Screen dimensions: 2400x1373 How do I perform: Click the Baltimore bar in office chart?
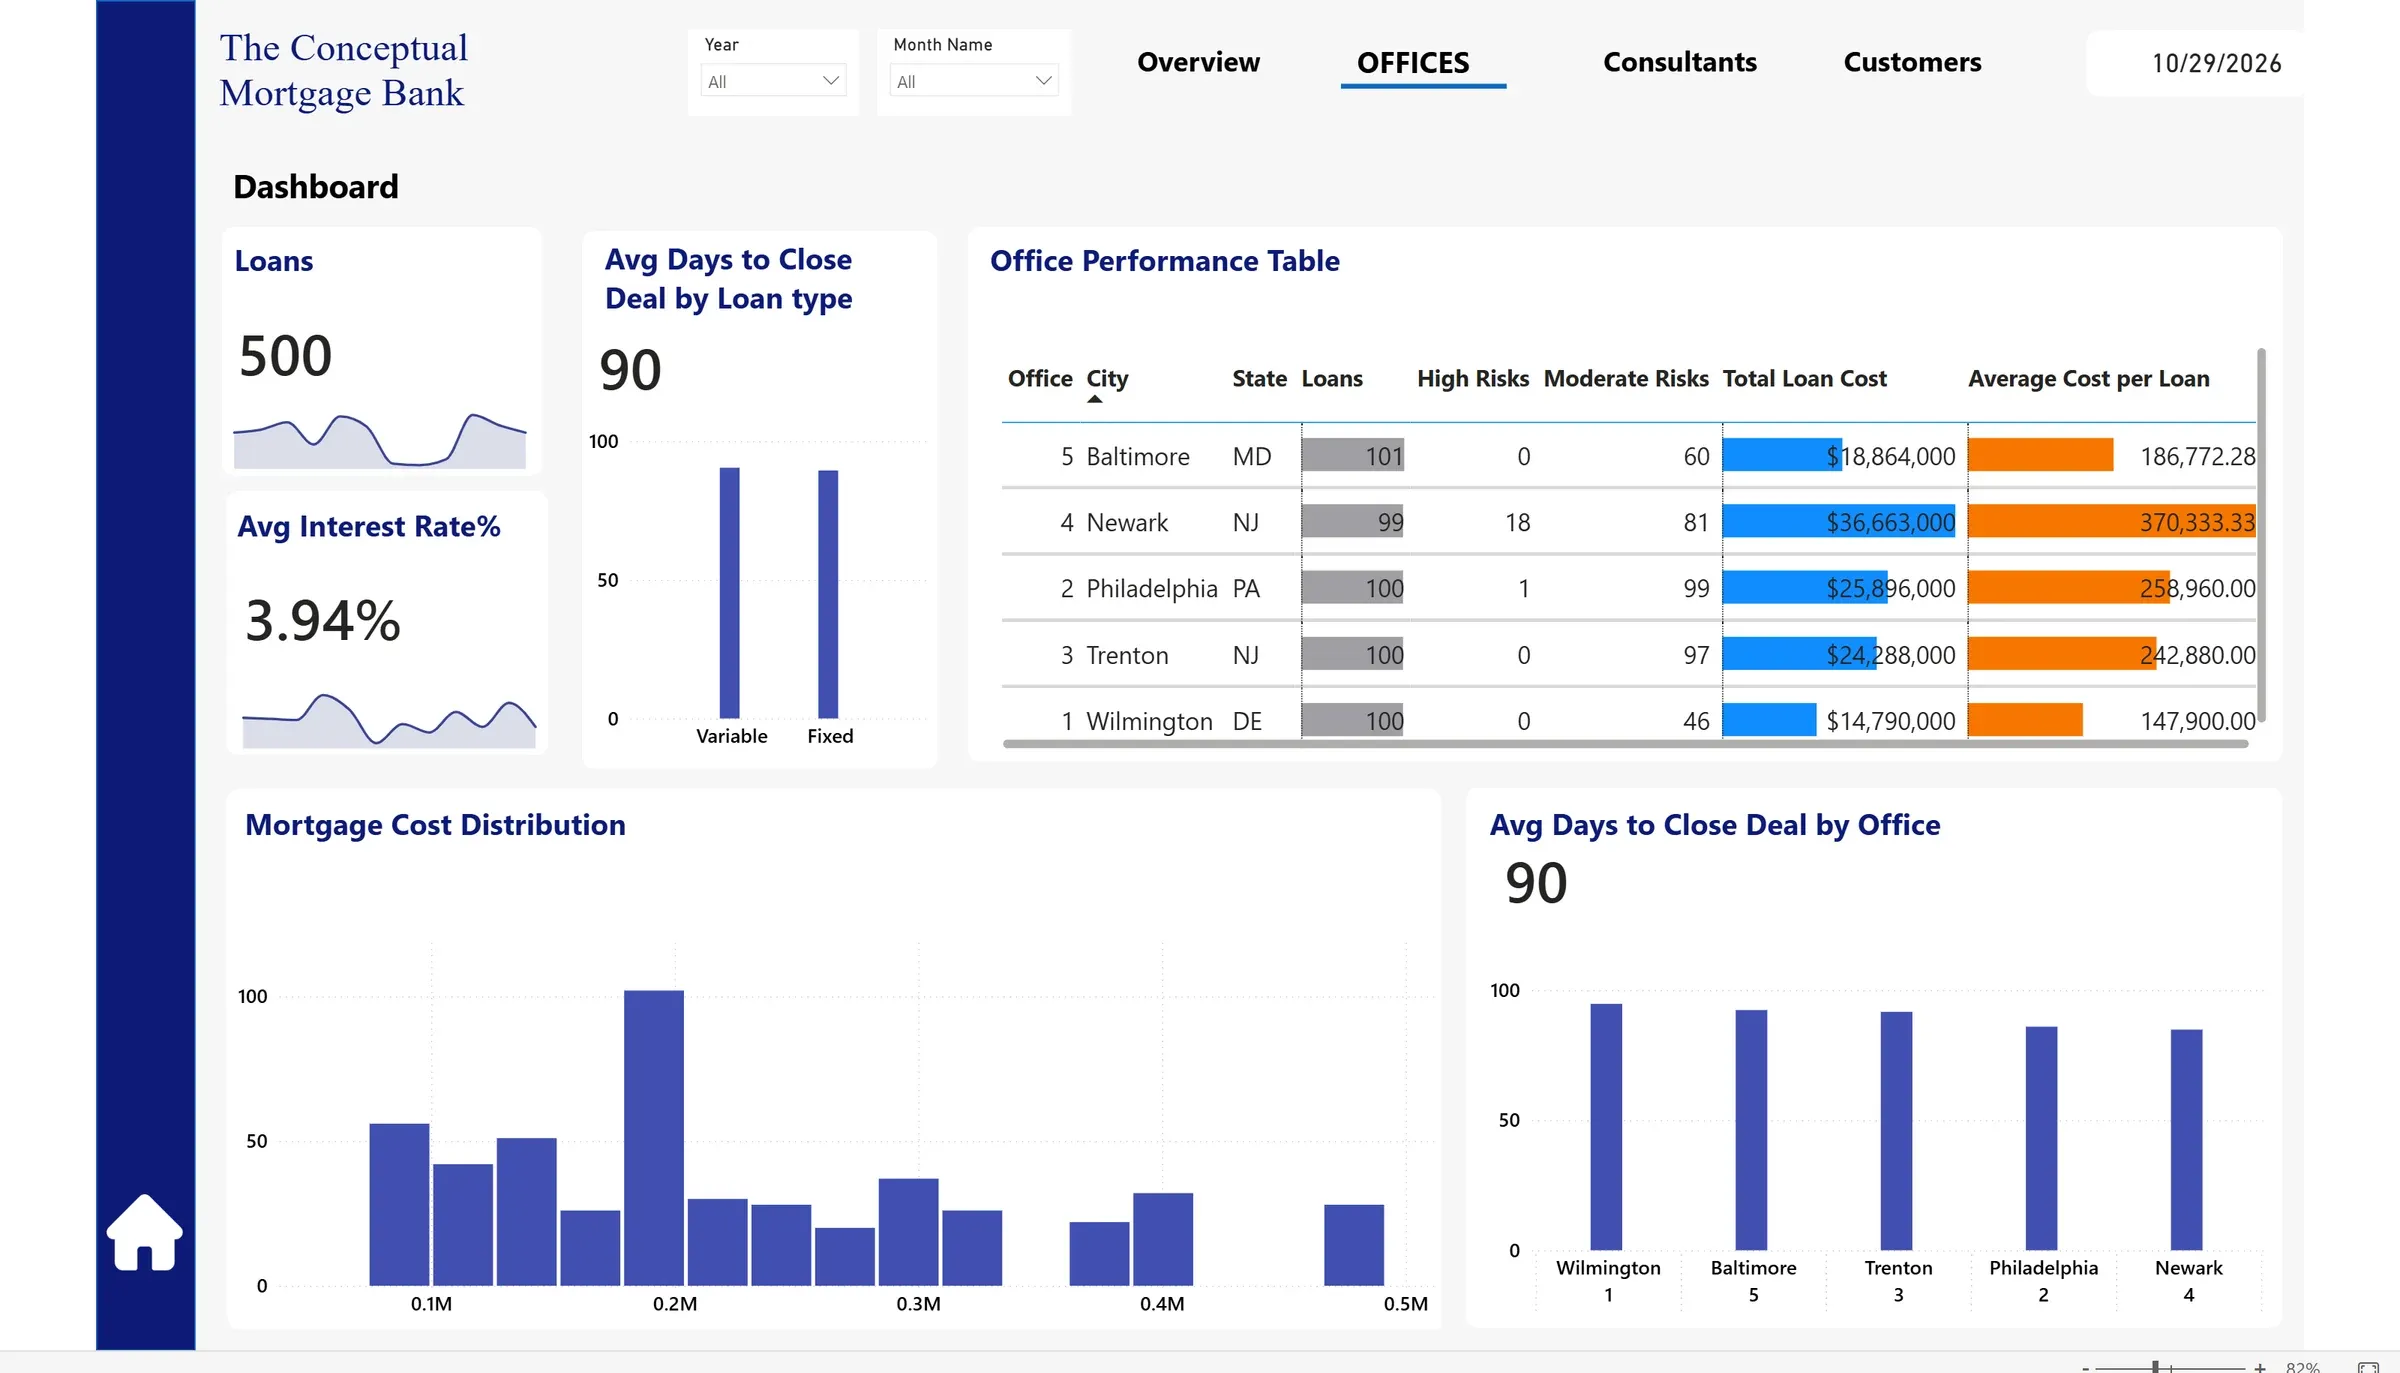tap(1751, 1130)
